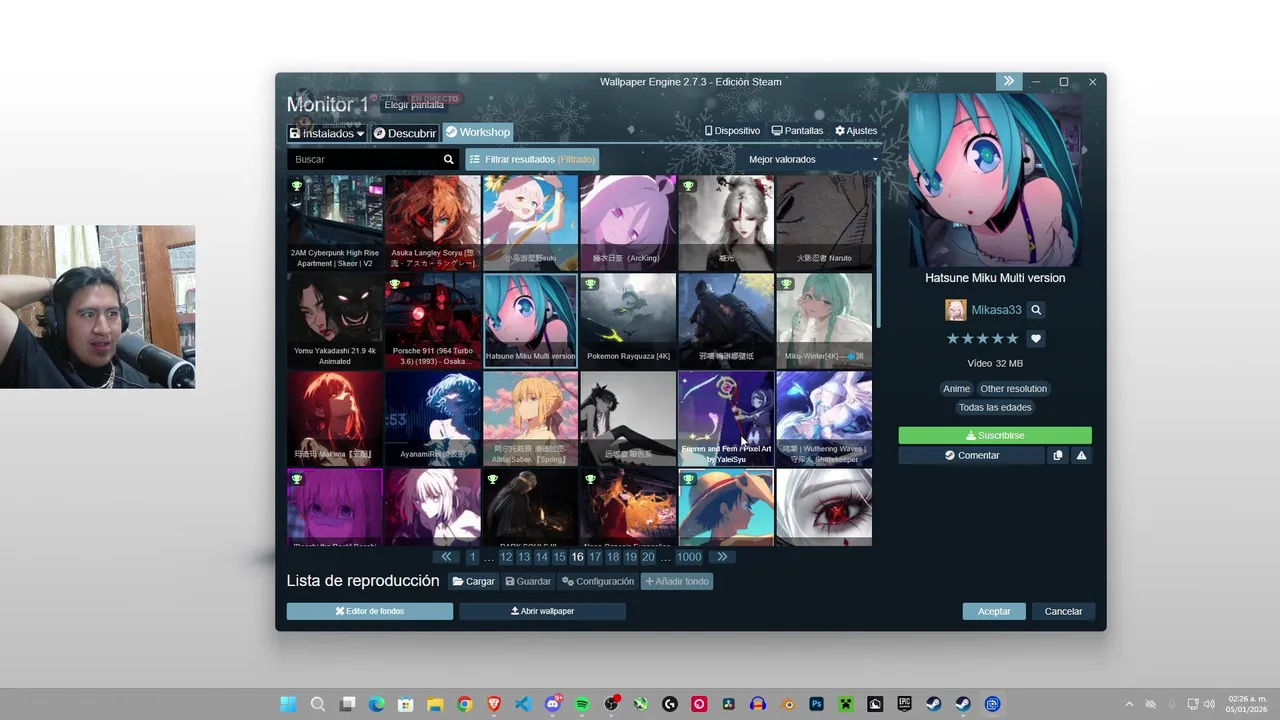Open Logitech G HUB taskbar icon
The image size is (1280, 720).
click(670, 704)
